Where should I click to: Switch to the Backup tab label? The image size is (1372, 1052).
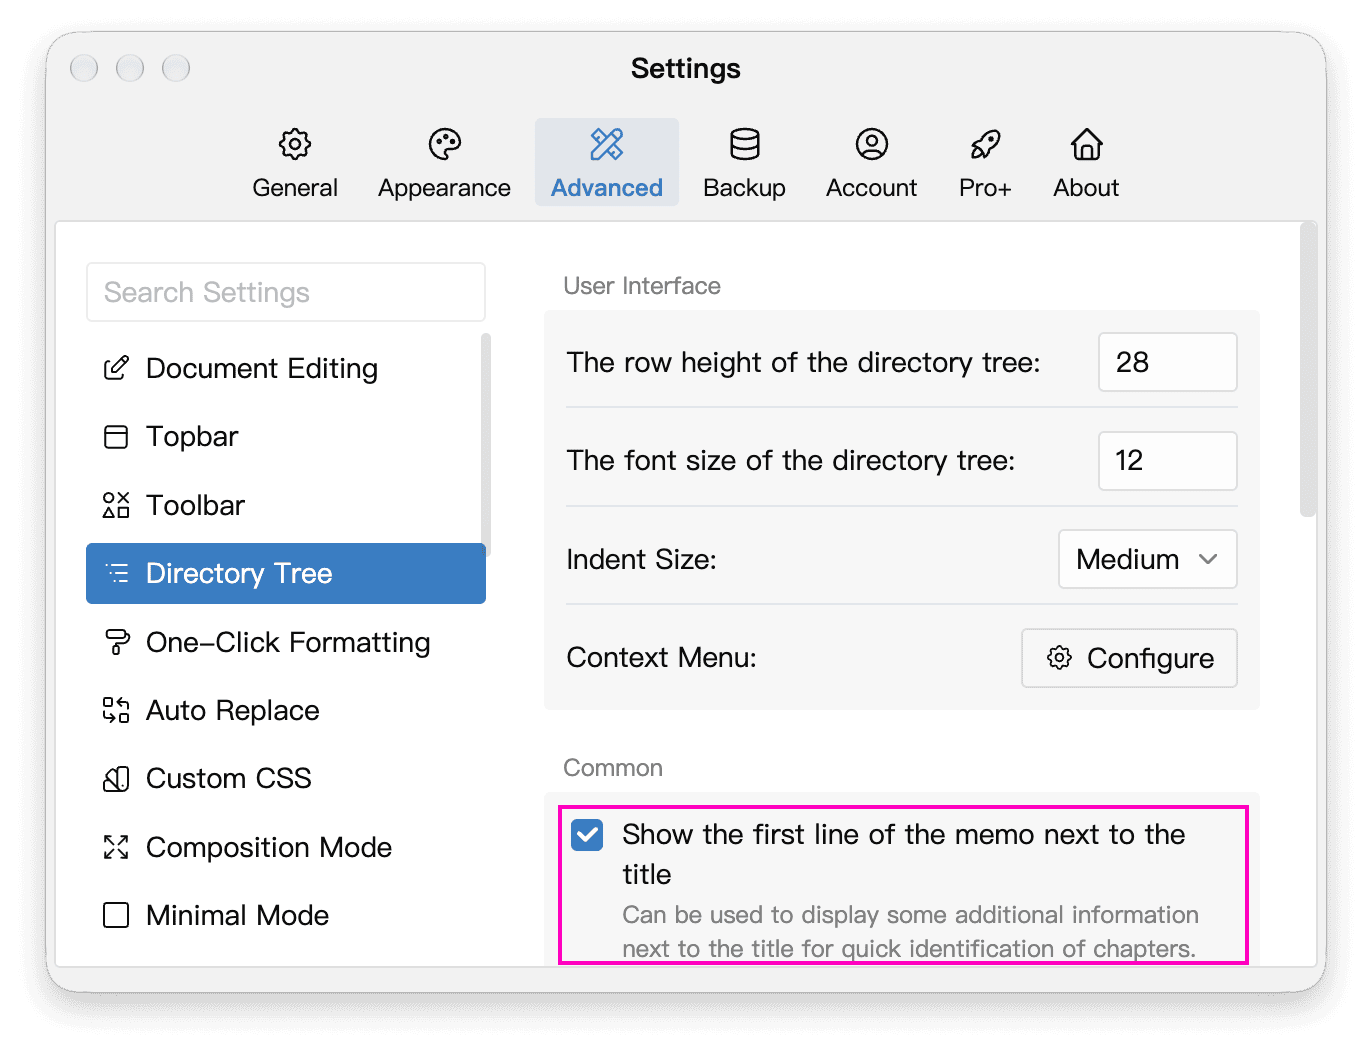tap(745, 188)
